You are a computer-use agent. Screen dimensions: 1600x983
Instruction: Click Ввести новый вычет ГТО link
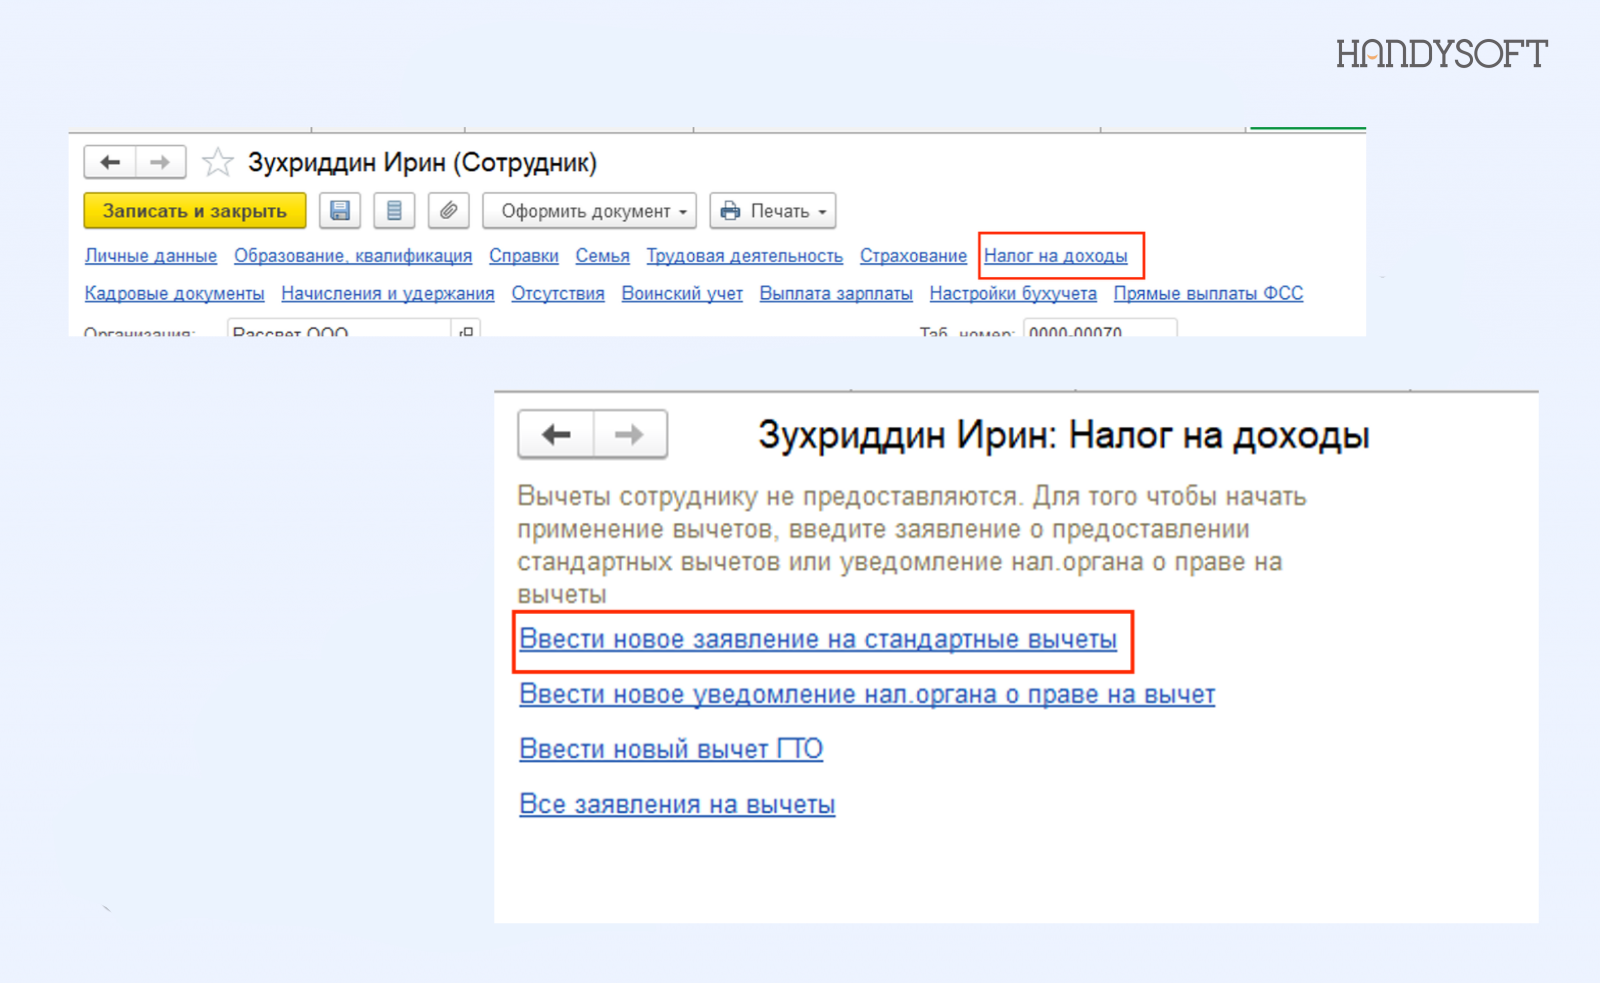point(671,750)
